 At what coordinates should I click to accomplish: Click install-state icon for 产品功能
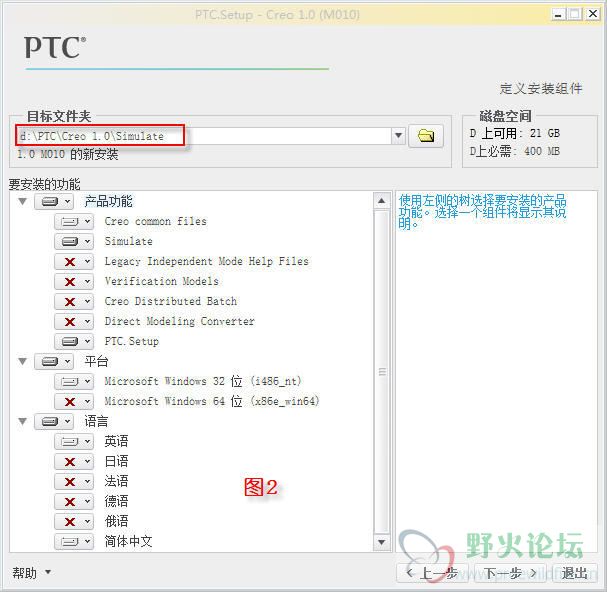click(50, 202)
